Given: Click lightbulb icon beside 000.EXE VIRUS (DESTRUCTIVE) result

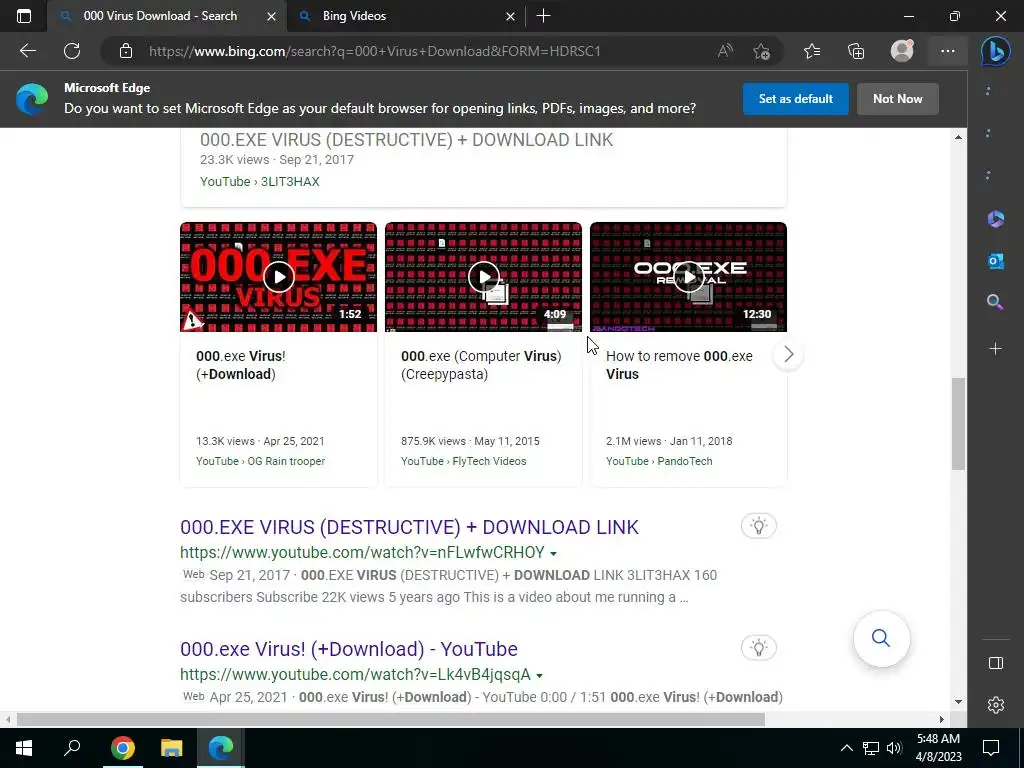Looking at the screenshot, I should [758, 526].
